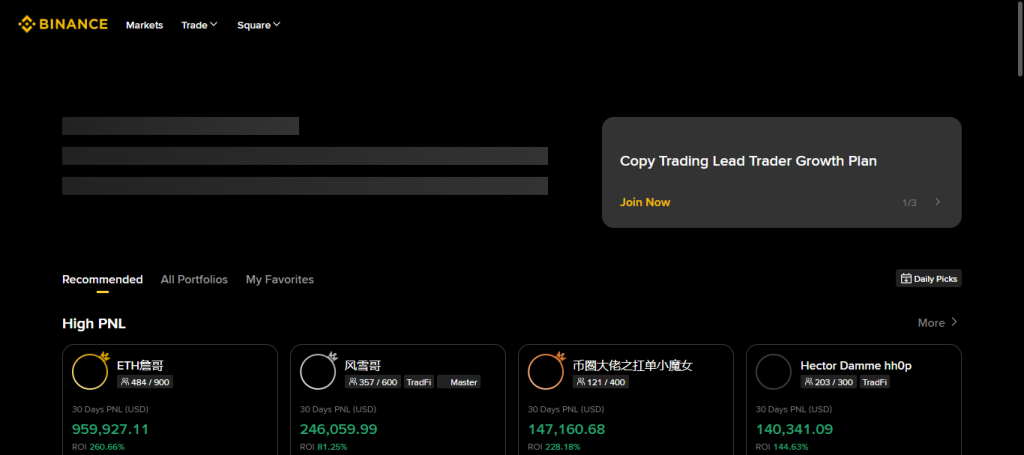Switch to the My Favorites tab
Image resolution: width=1024 pixels, height=455 pixels.
[280, 279]
